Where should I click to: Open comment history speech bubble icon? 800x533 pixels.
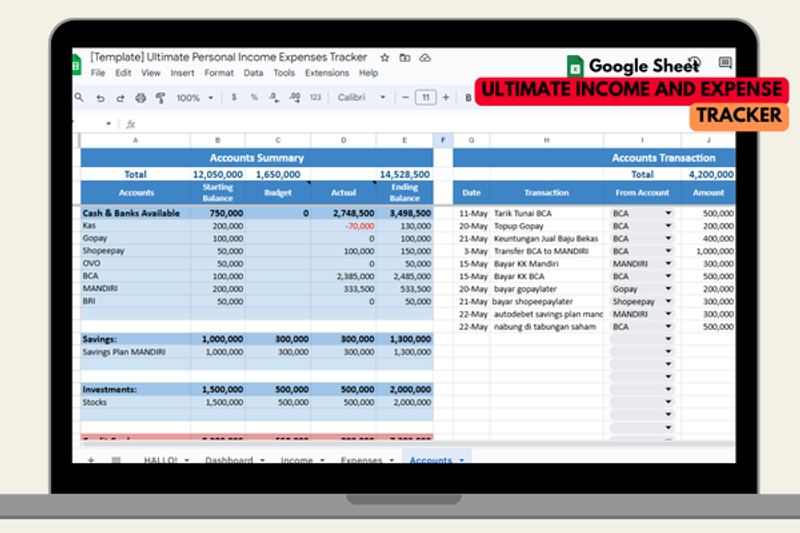click(x=725, y=63)
